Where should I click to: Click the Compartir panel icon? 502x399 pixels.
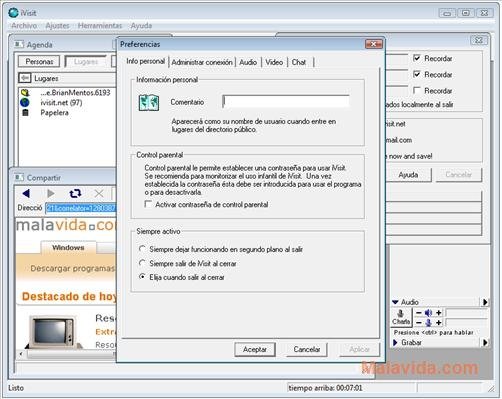tap(19, 177)
